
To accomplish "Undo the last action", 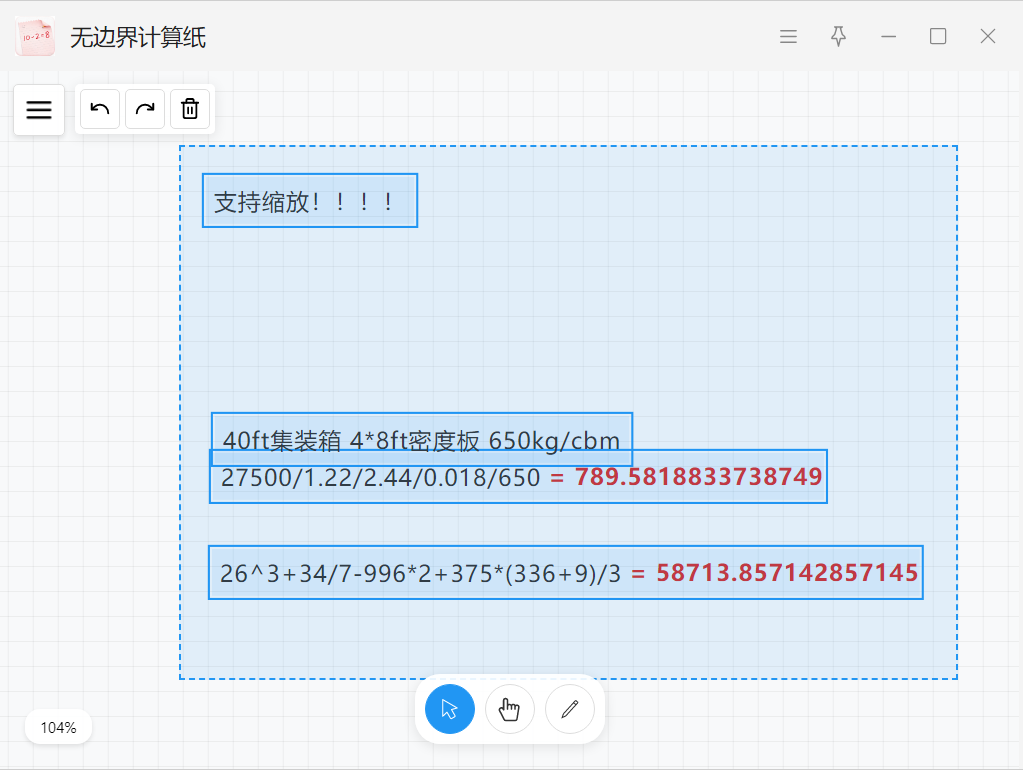I will coord(100,109).
